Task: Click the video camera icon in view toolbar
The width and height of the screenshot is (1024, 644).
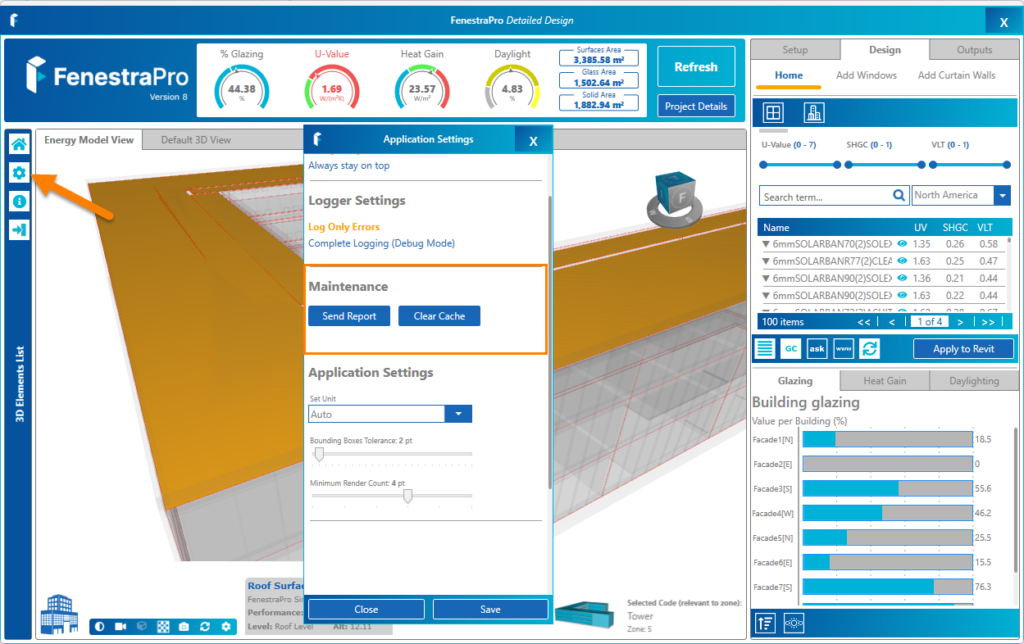Action: pyautogui.click(x=120, y=626)
